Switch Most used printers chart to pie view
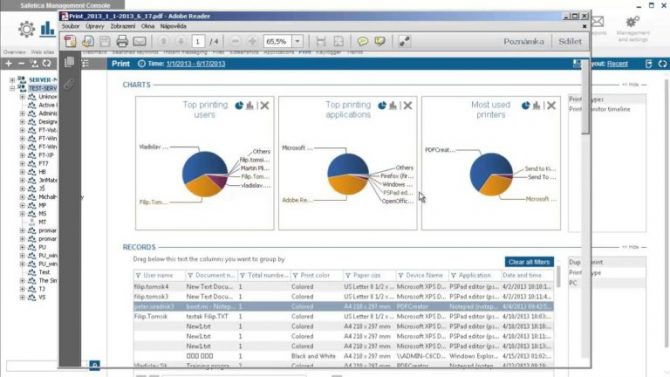 click(x=526, y=106)
